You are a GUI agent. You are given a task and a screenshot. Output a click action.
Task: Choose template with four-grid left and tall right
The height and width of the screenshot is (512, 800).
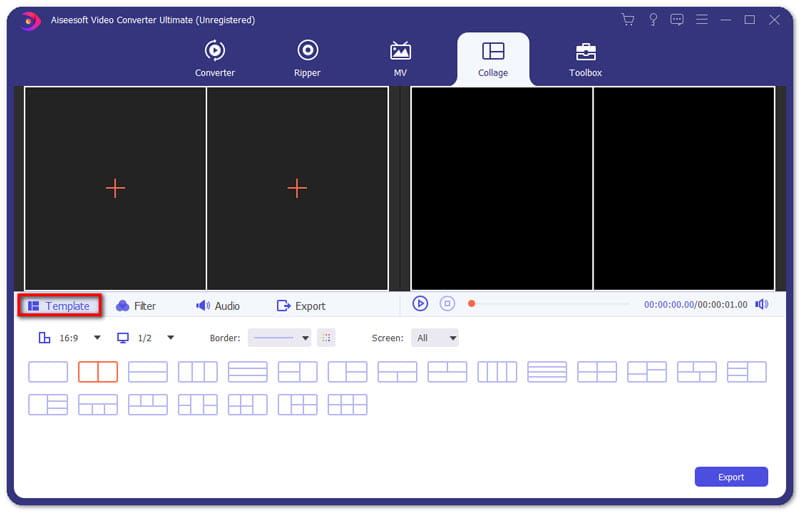[x=248, y=405]
